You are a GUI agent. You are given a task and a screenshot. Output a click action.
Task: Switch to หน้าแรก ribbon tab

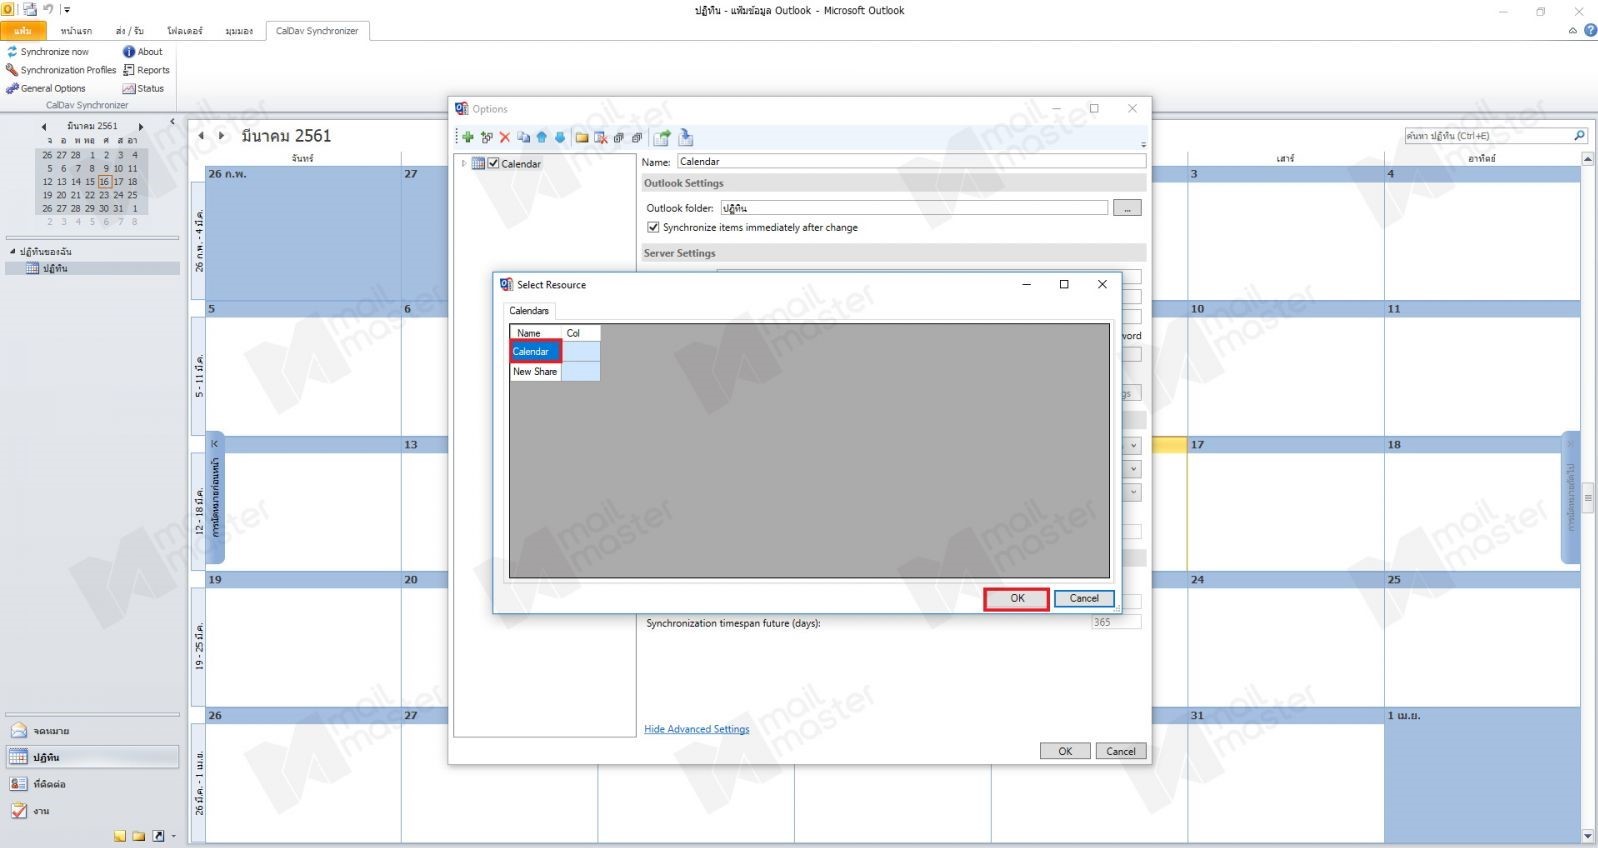76,31
